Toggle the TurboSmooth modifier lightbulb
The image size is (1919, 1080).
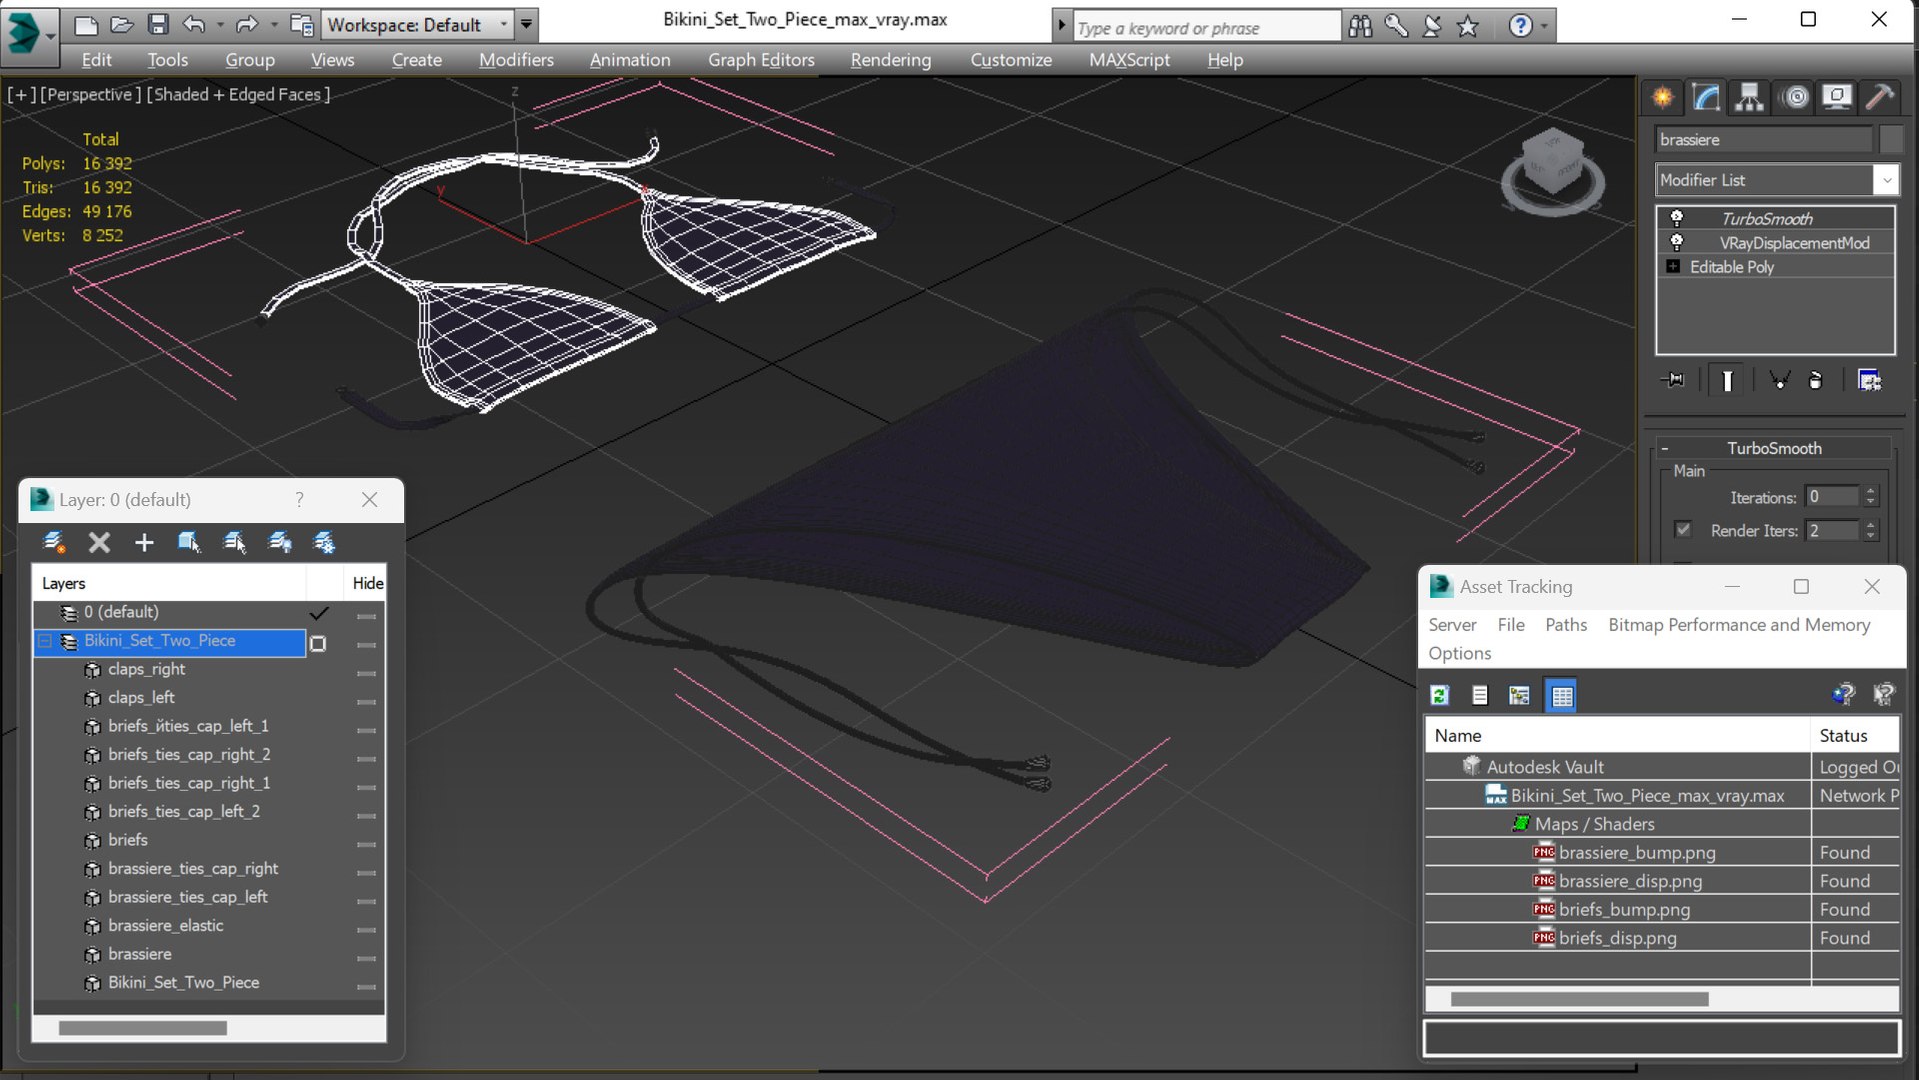coord(1677,218)
